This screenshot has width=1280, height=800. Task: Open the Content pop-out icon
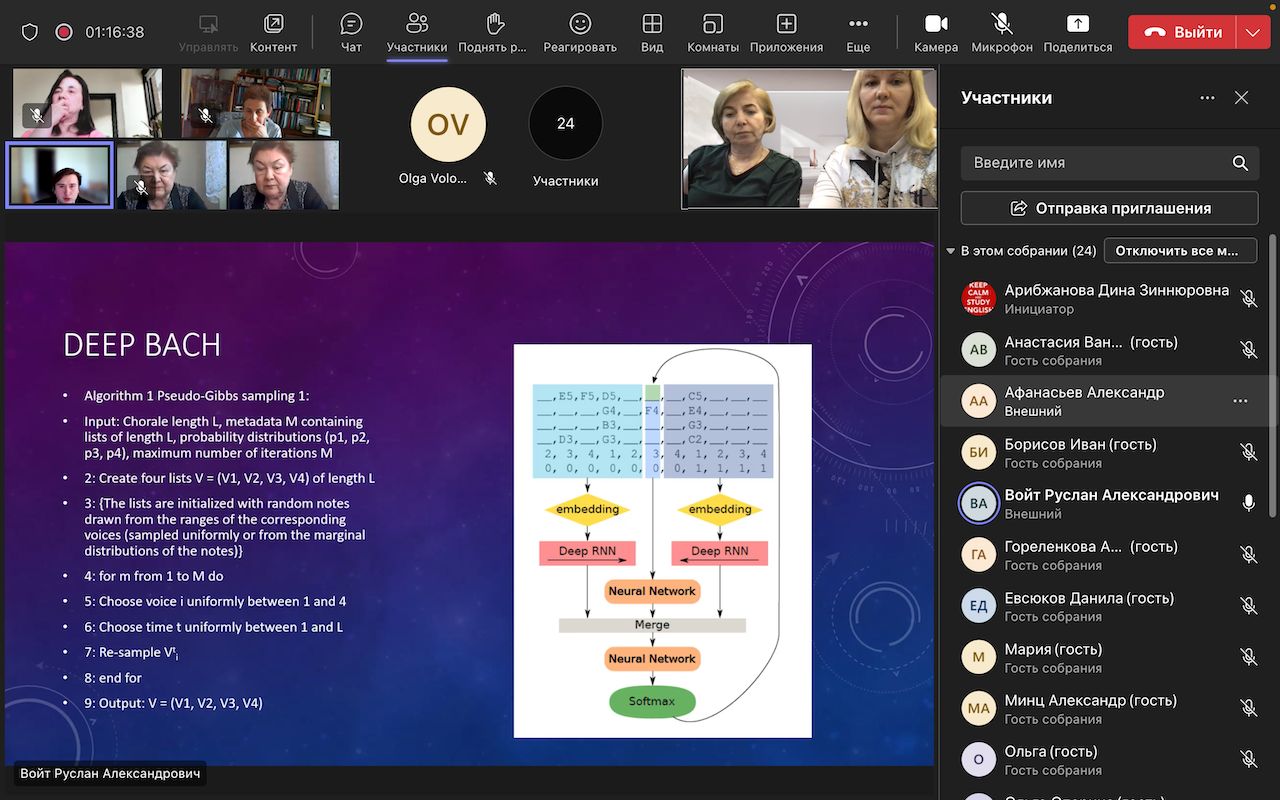click(273, 24)
